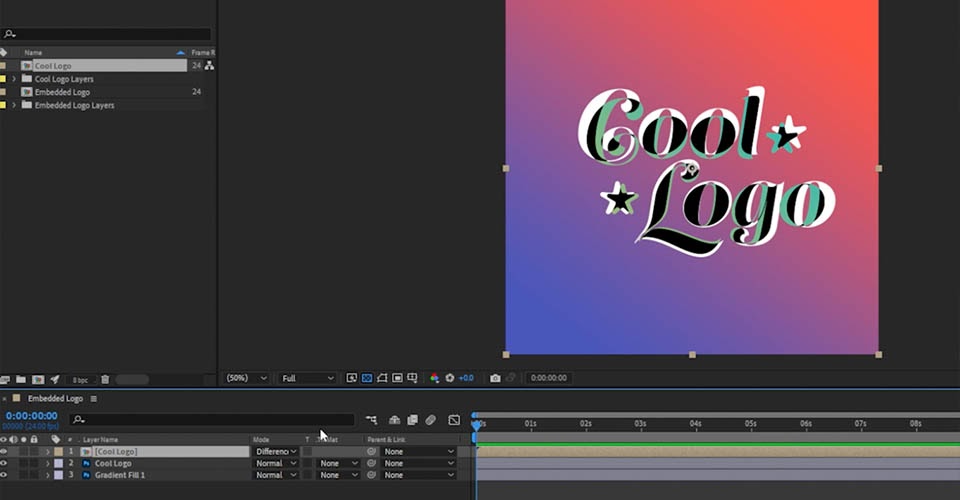This screenshot has width=960, height=500.
Task: Take a snapshot with camera icon
Action: pos(495,378)
